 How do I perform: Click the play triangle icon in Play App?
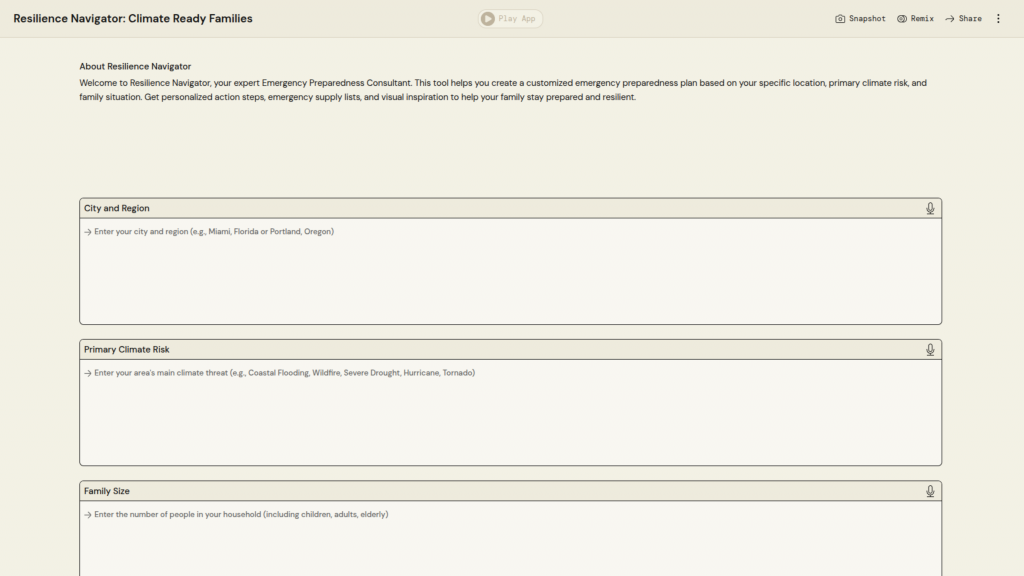(487, 19)
